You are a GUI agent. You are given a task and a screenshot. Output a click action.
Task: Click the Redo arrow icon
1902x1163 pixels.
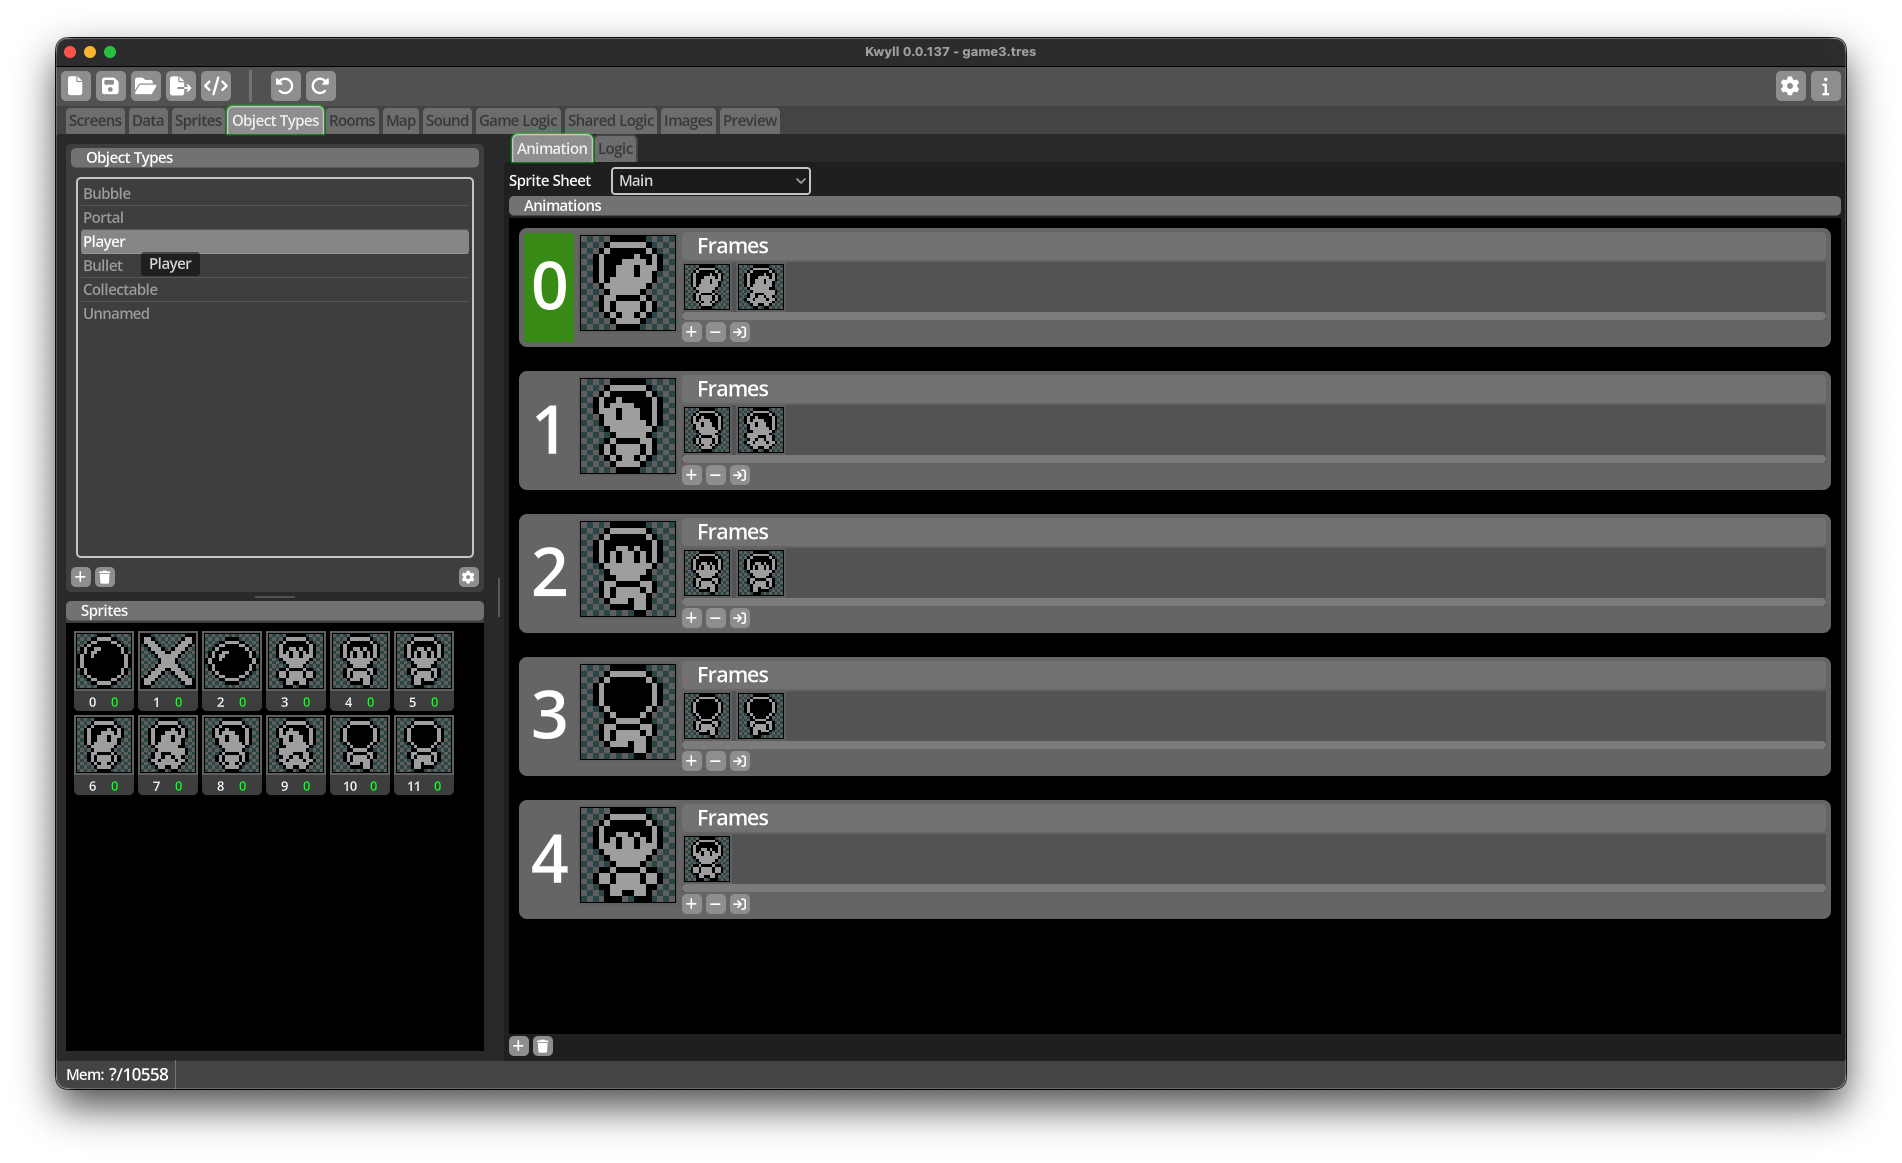[x=320, y=86]
